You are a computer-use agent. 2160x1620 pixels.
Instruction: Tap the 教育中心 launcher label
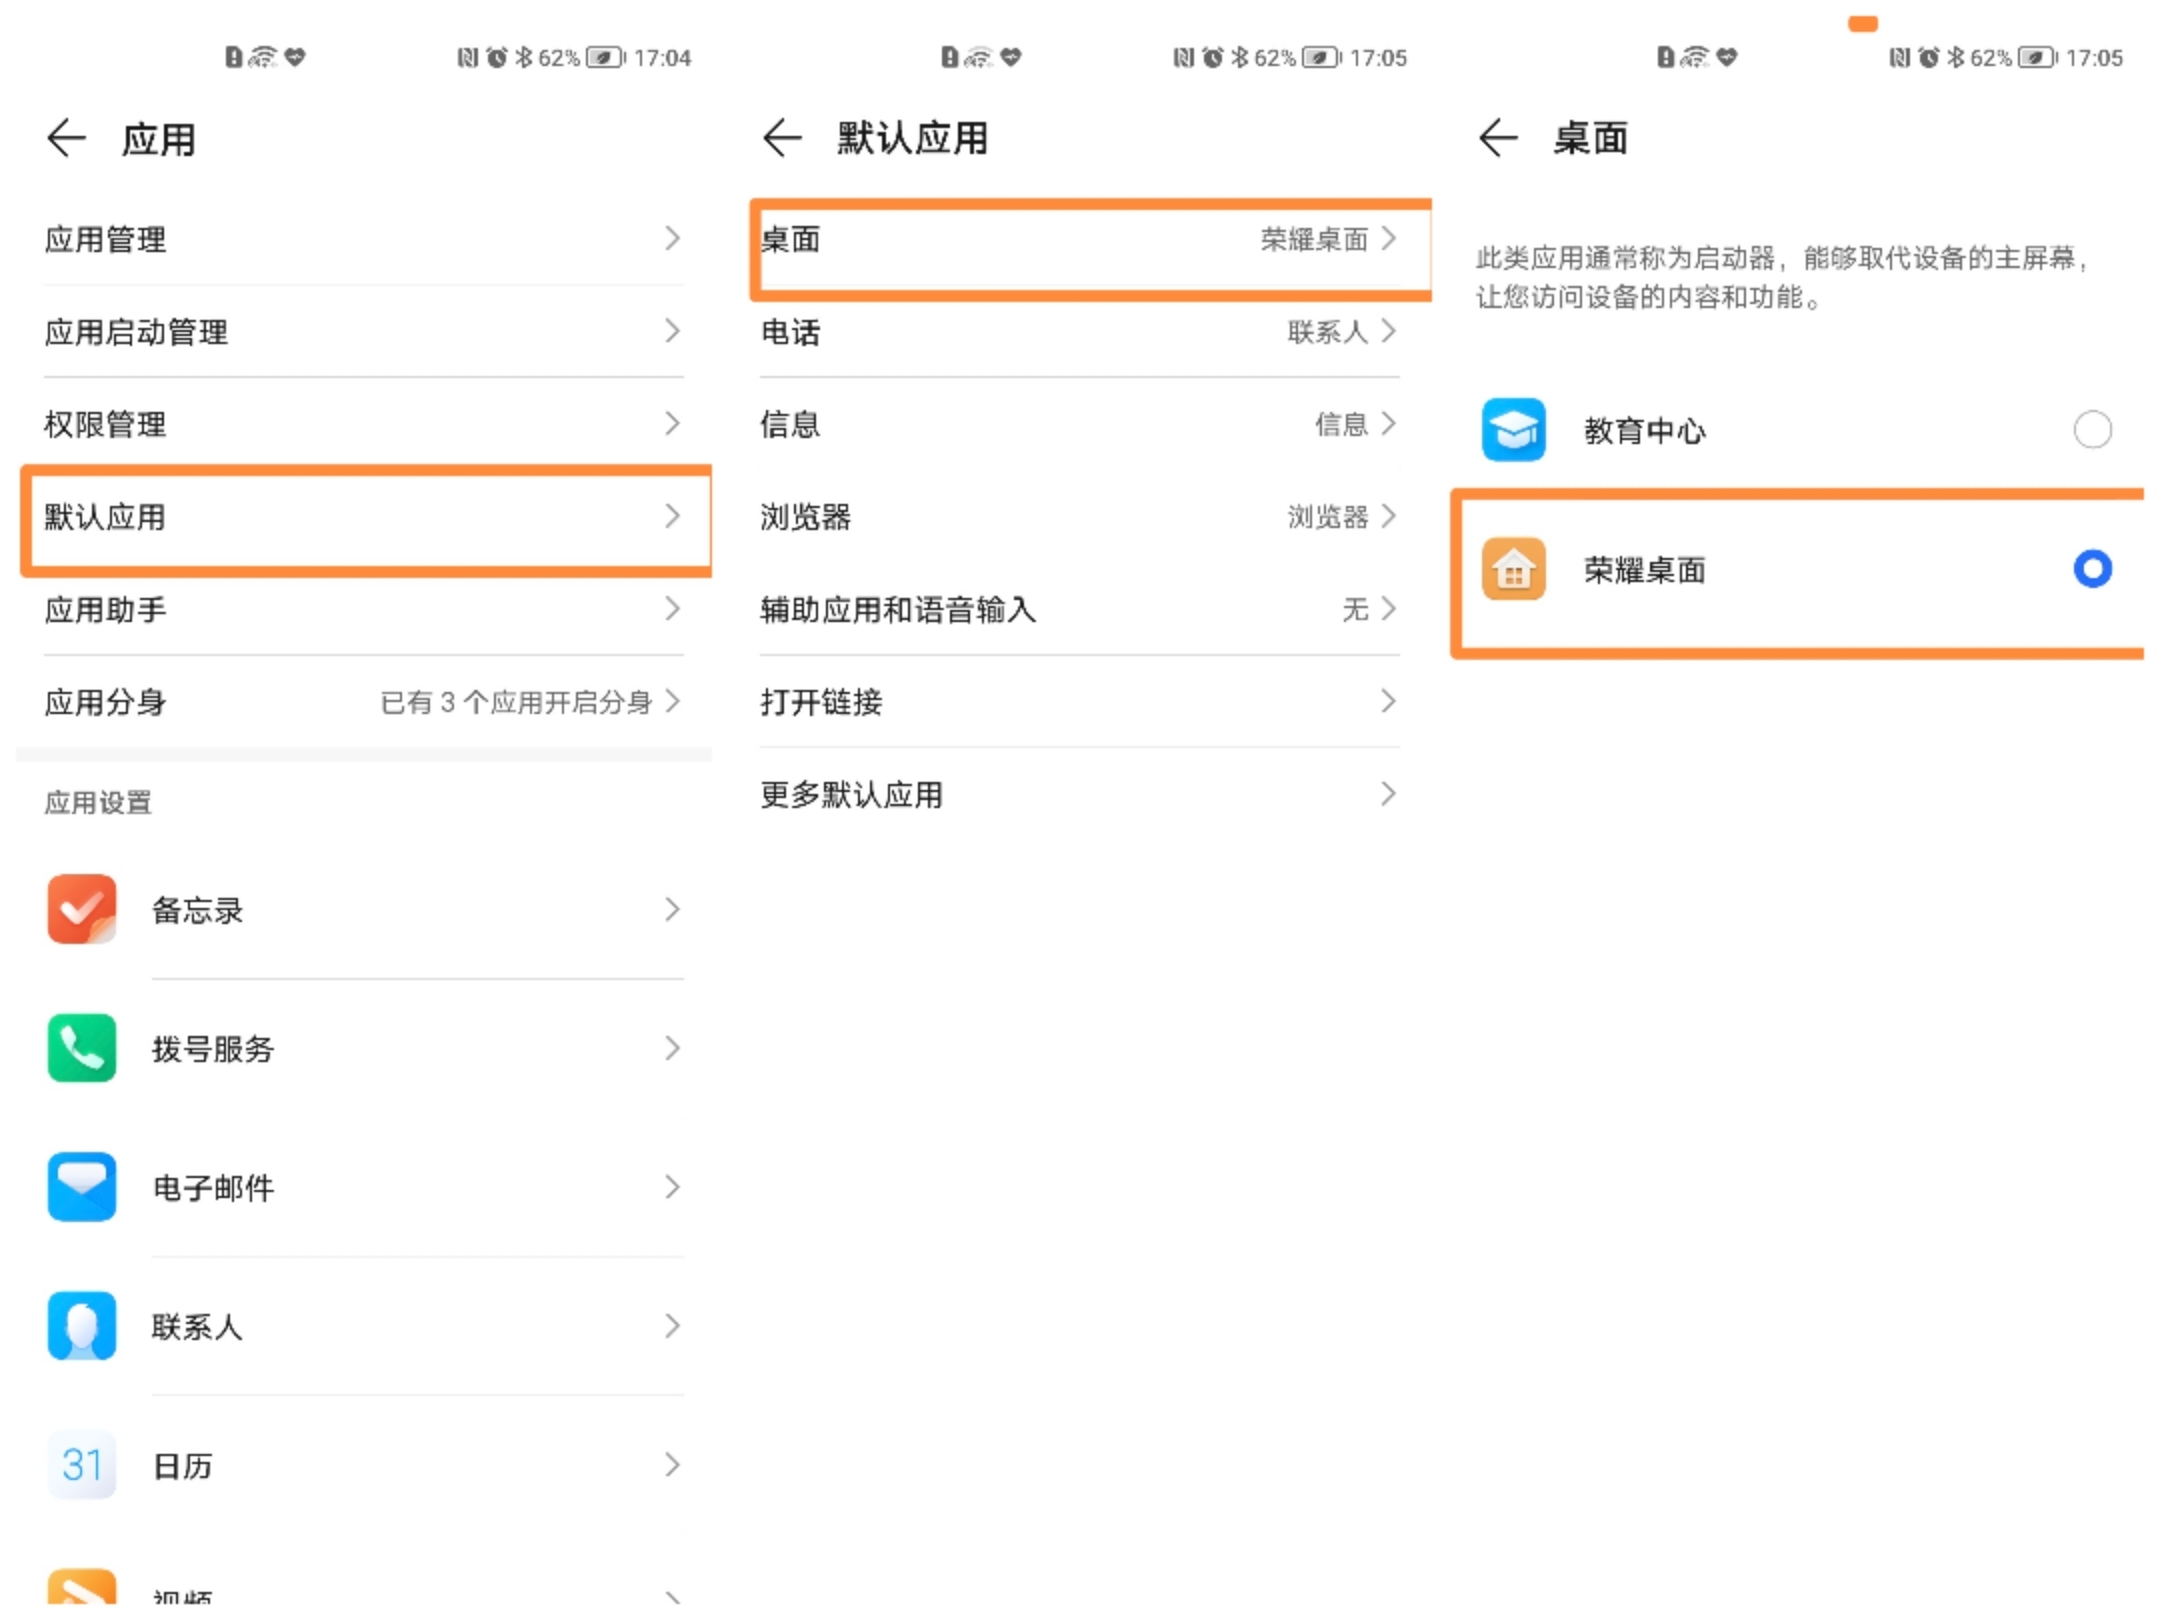[x=1645, y=431]
